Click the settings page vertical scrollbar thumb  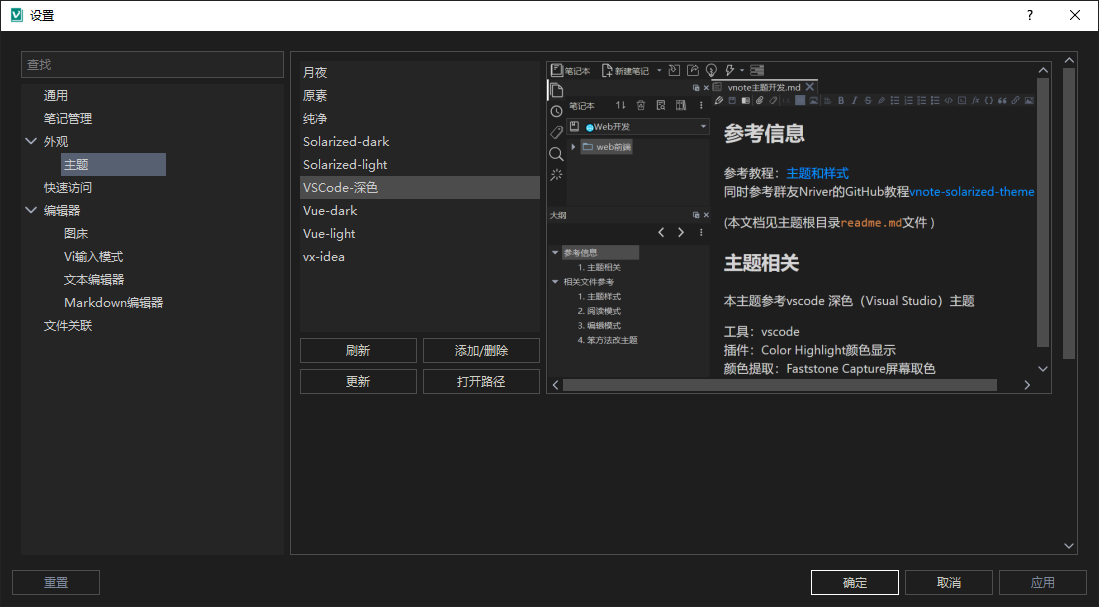[x=1069, y=214]
